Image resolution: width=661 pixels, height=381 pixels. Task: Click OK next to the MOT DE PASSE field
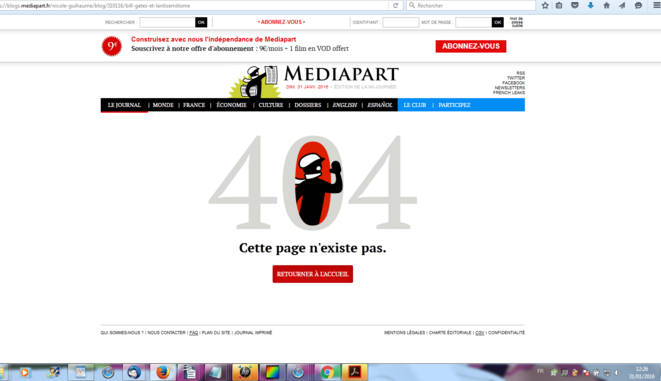click(x=497, y=22)
